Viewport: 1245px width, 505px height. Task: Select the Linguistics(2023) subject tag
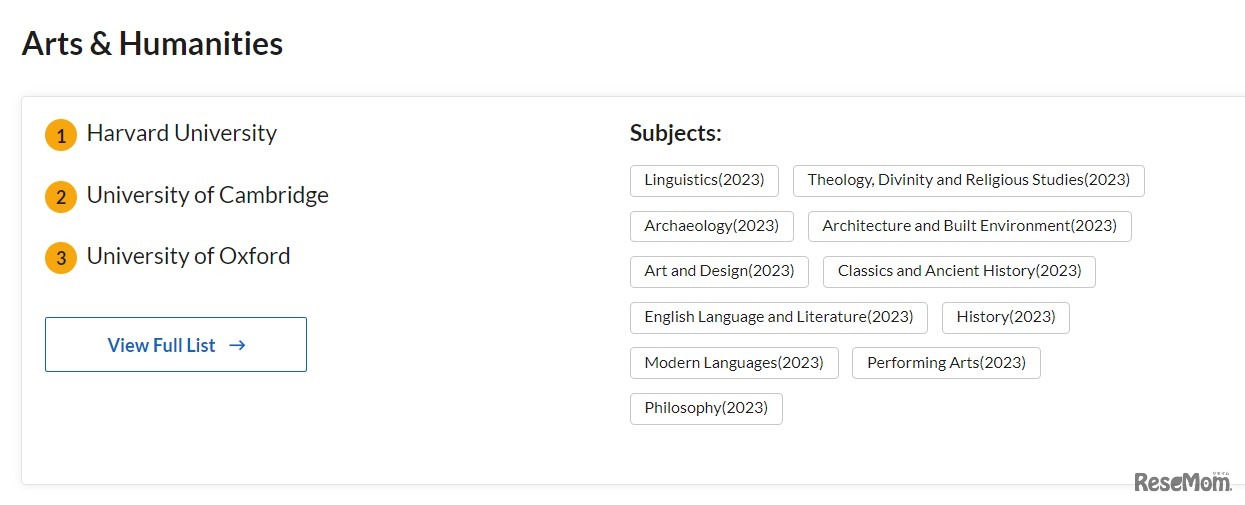(704, 180)
